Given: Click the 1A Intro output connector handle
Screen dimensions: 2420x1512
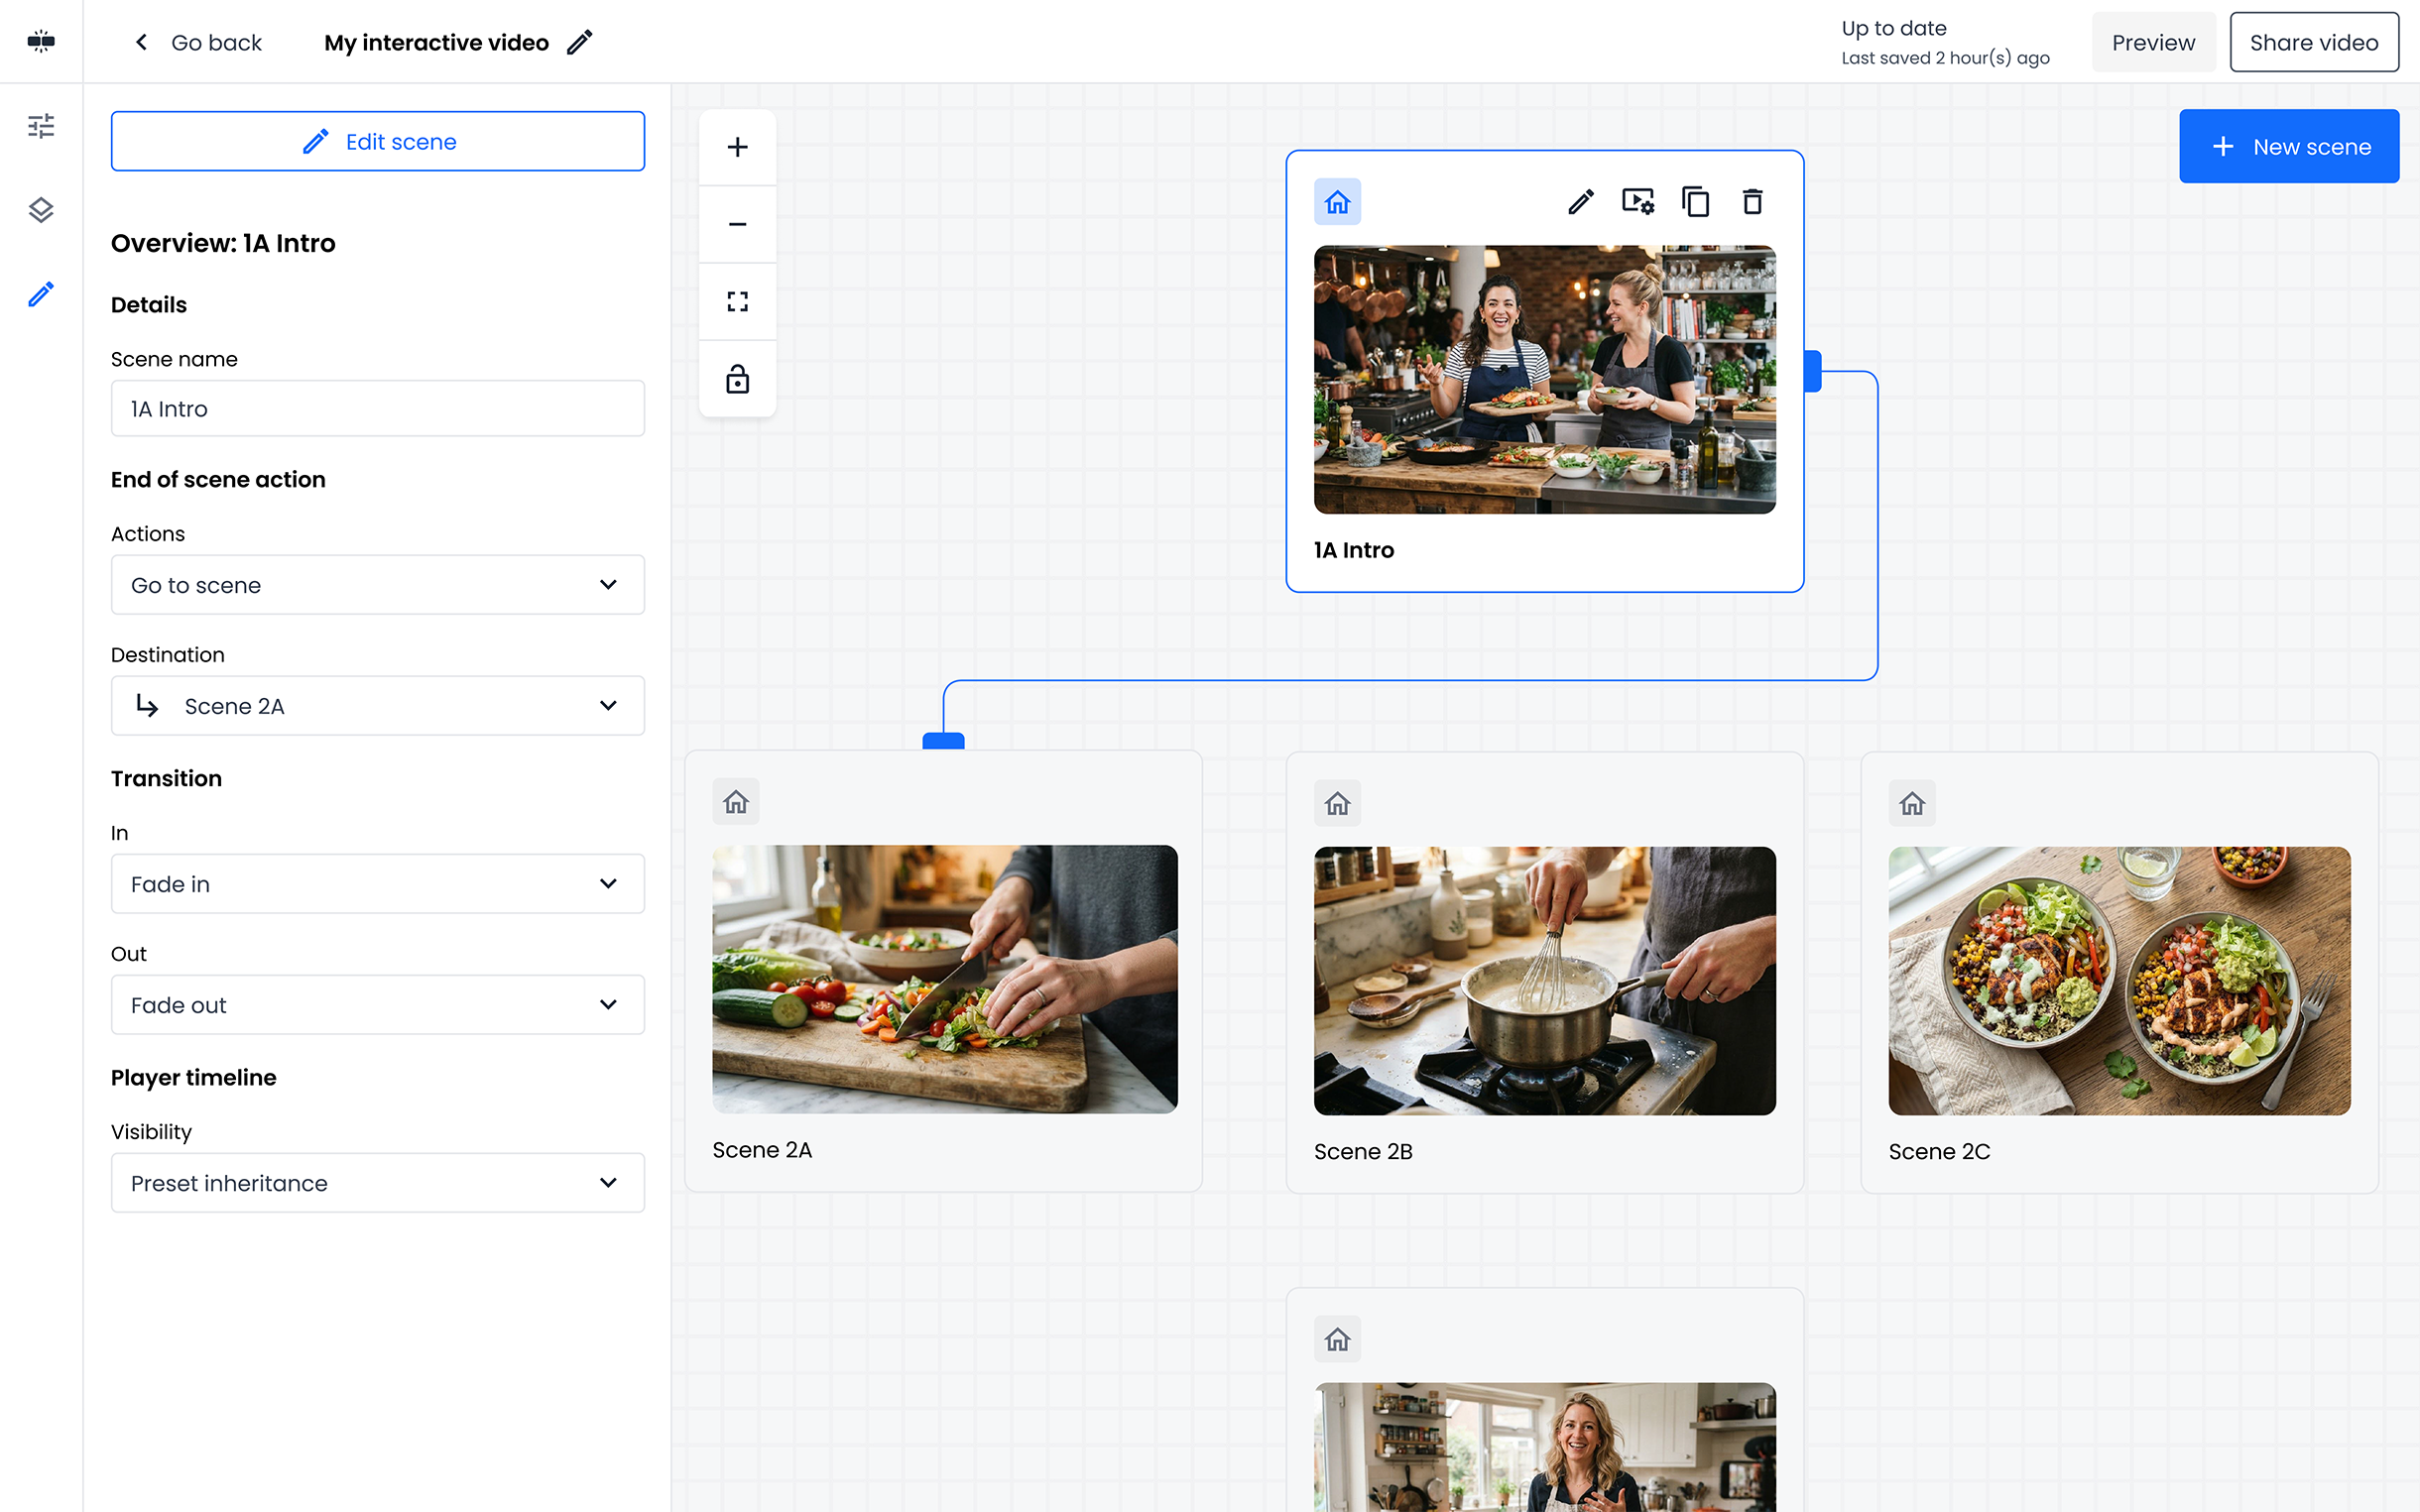Looking at the screenshot, I should 1813,371.
